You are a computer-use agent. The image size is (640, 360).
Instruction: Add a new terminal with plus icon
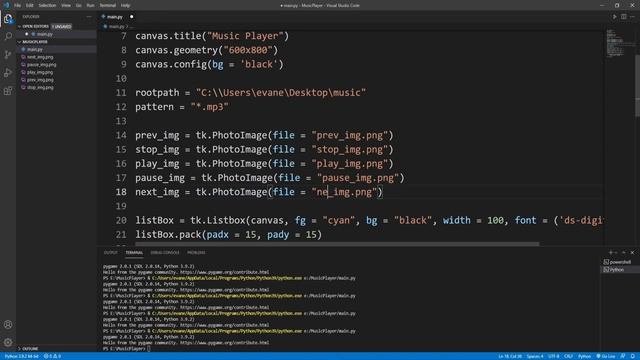tap(611, 253)
